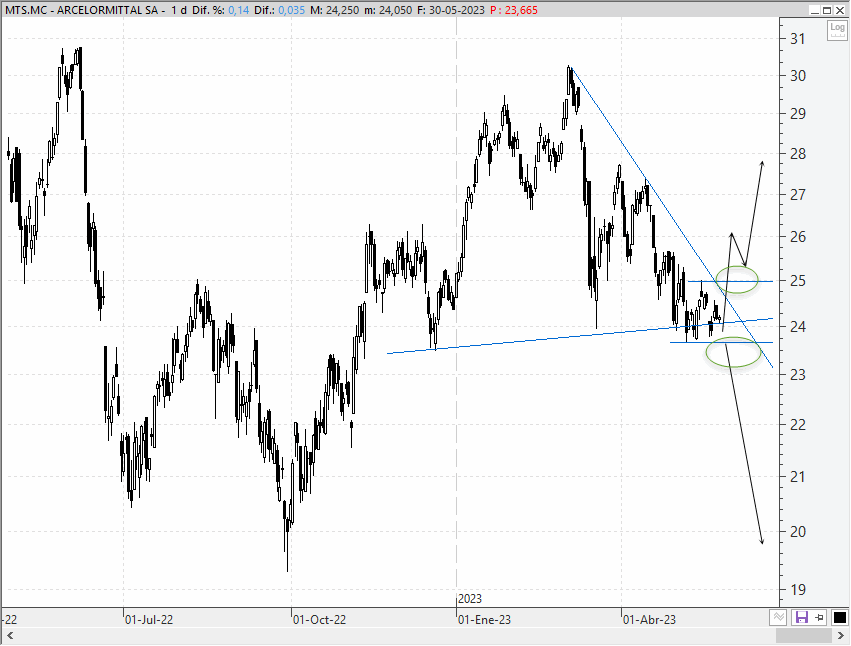This screenshot has width=851, height=646.
Task: Click the pin icon beside save
Action: point(819,617)
